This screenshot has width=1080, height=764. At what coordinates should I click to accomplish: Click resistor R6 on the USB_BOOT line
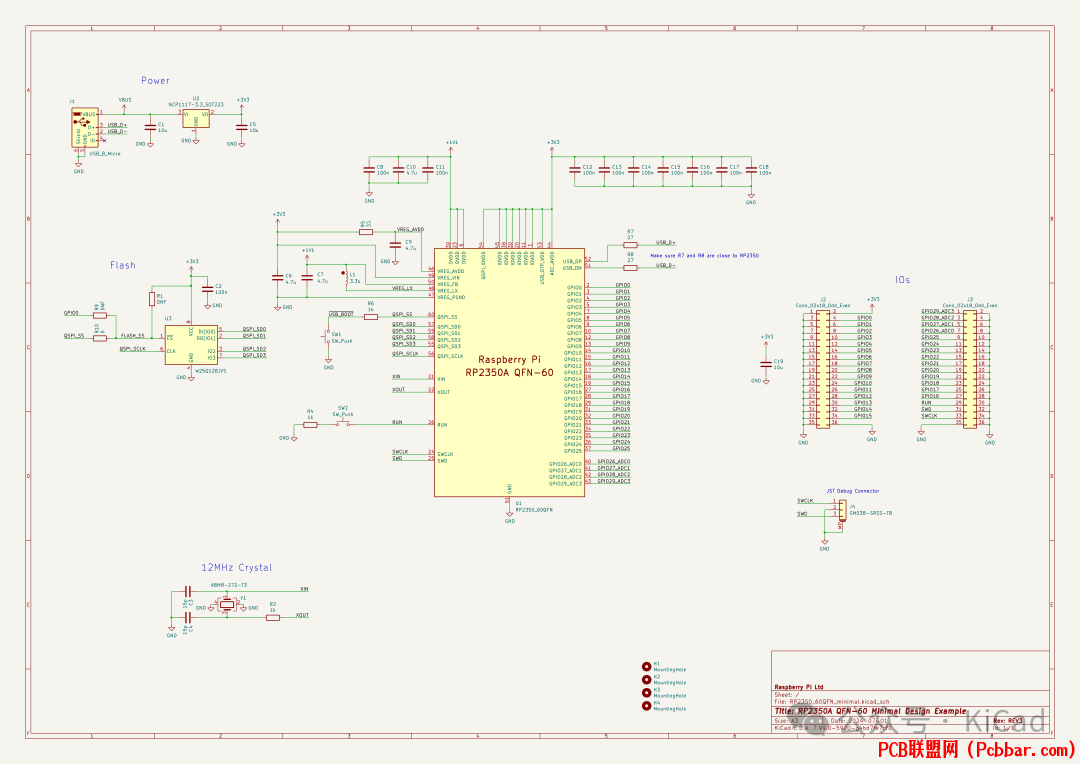point(371,316)
